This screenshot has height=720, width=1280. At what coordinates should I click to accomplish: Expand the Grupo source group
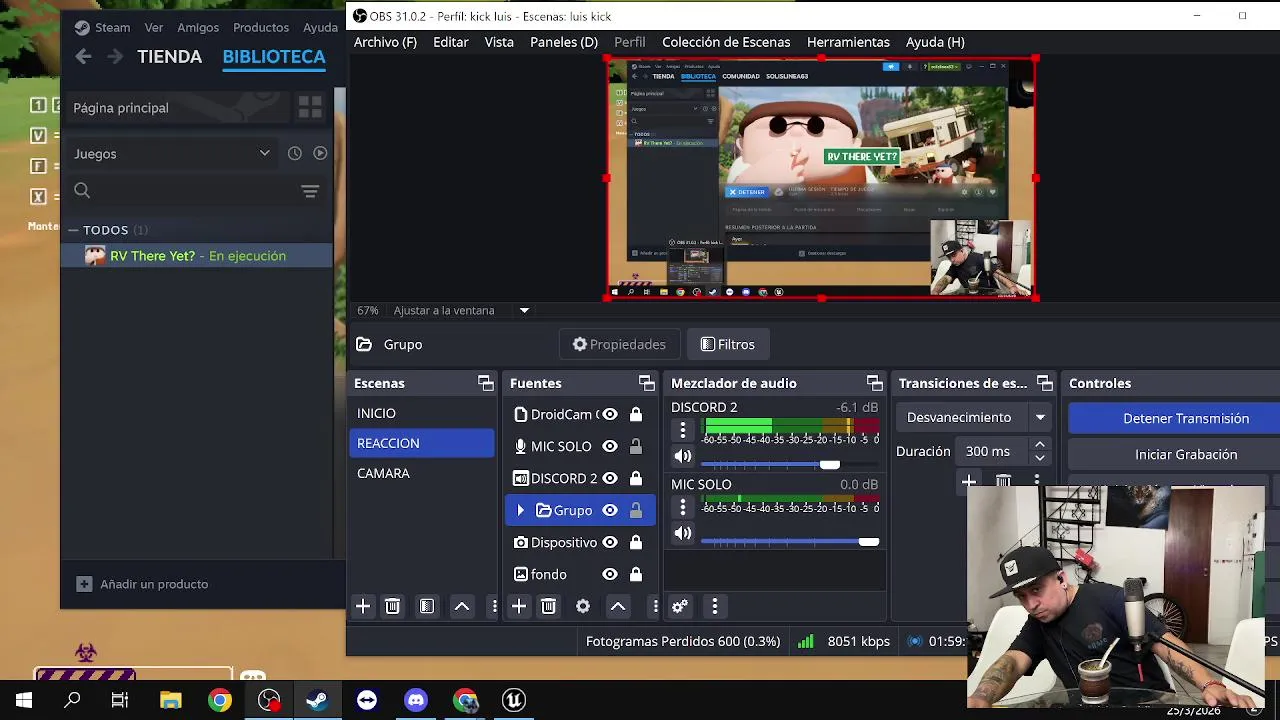(520, 510)
